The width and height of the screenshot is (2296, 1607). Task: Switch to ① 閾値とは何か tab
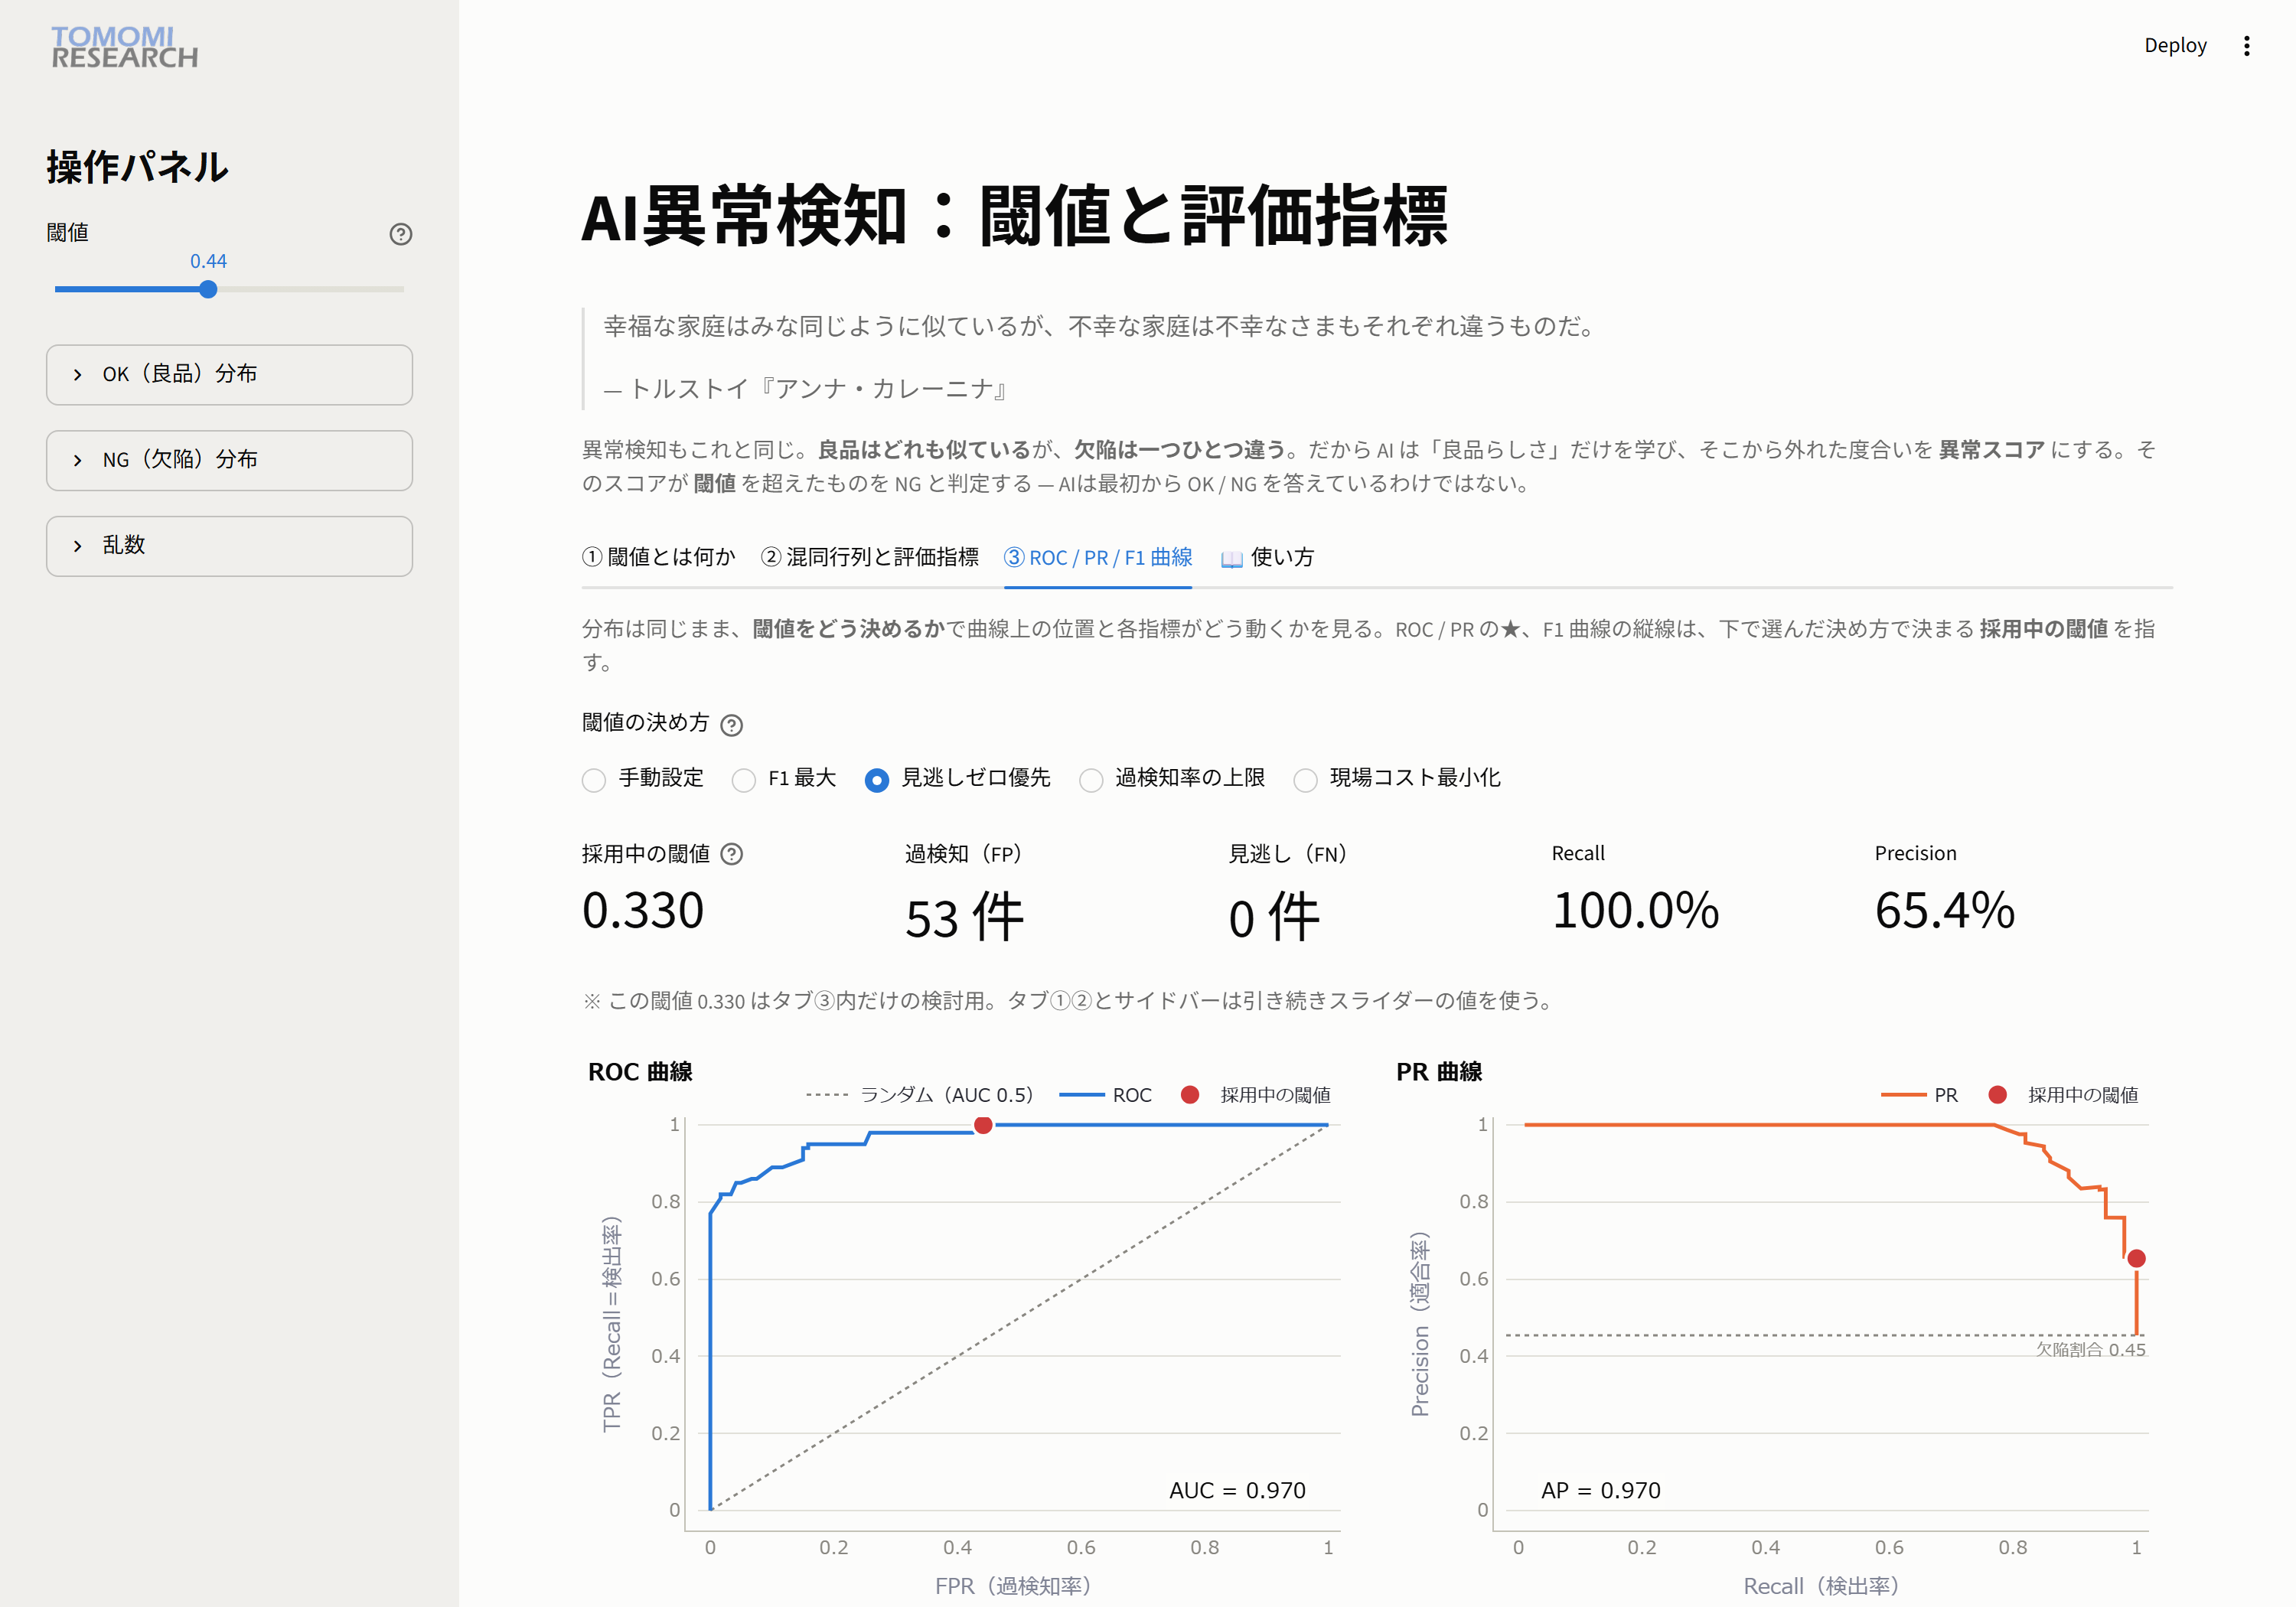pos(659,557)
